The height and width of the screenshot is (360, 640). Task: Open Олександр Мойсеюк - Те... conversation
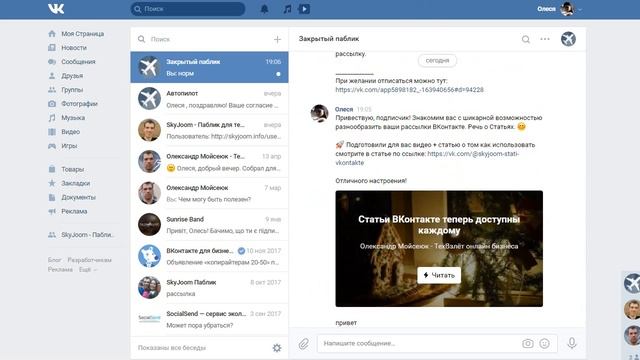[x=209, y=162]
